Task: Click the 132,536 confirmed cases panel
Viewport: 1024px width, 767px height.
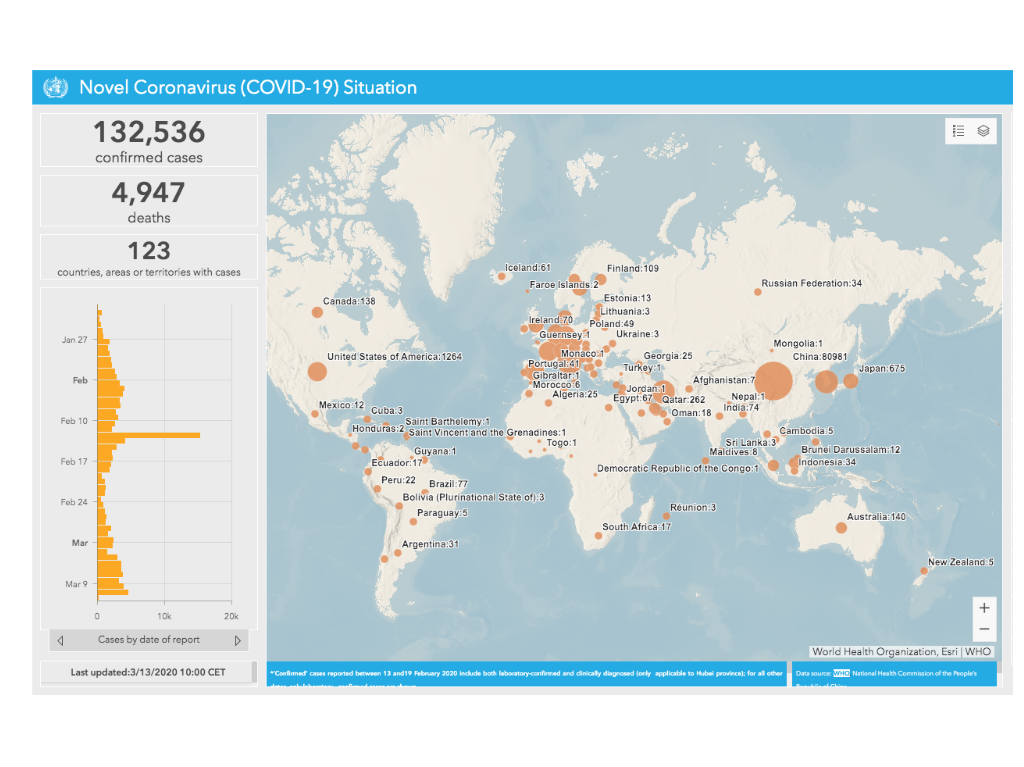Action: click(x=149, y=140)
